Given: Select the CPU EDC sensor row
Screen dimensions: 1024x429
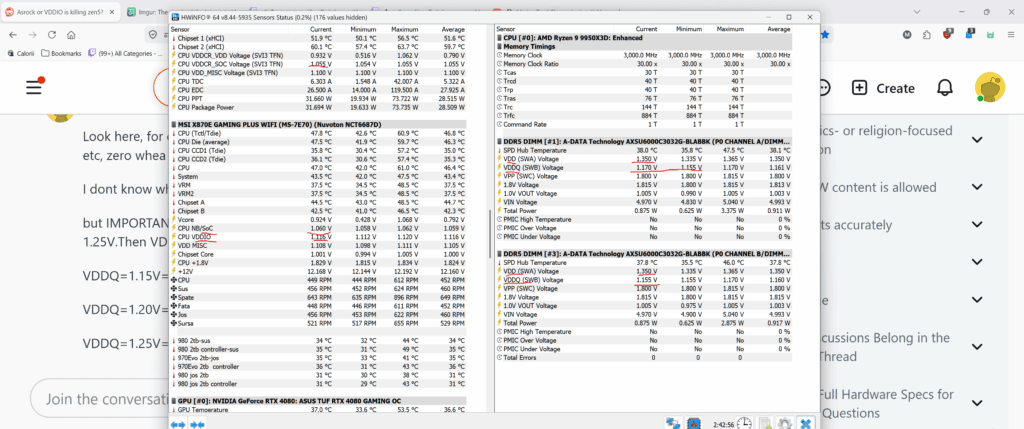Looking at the screenshot, I should coord(318,90).
